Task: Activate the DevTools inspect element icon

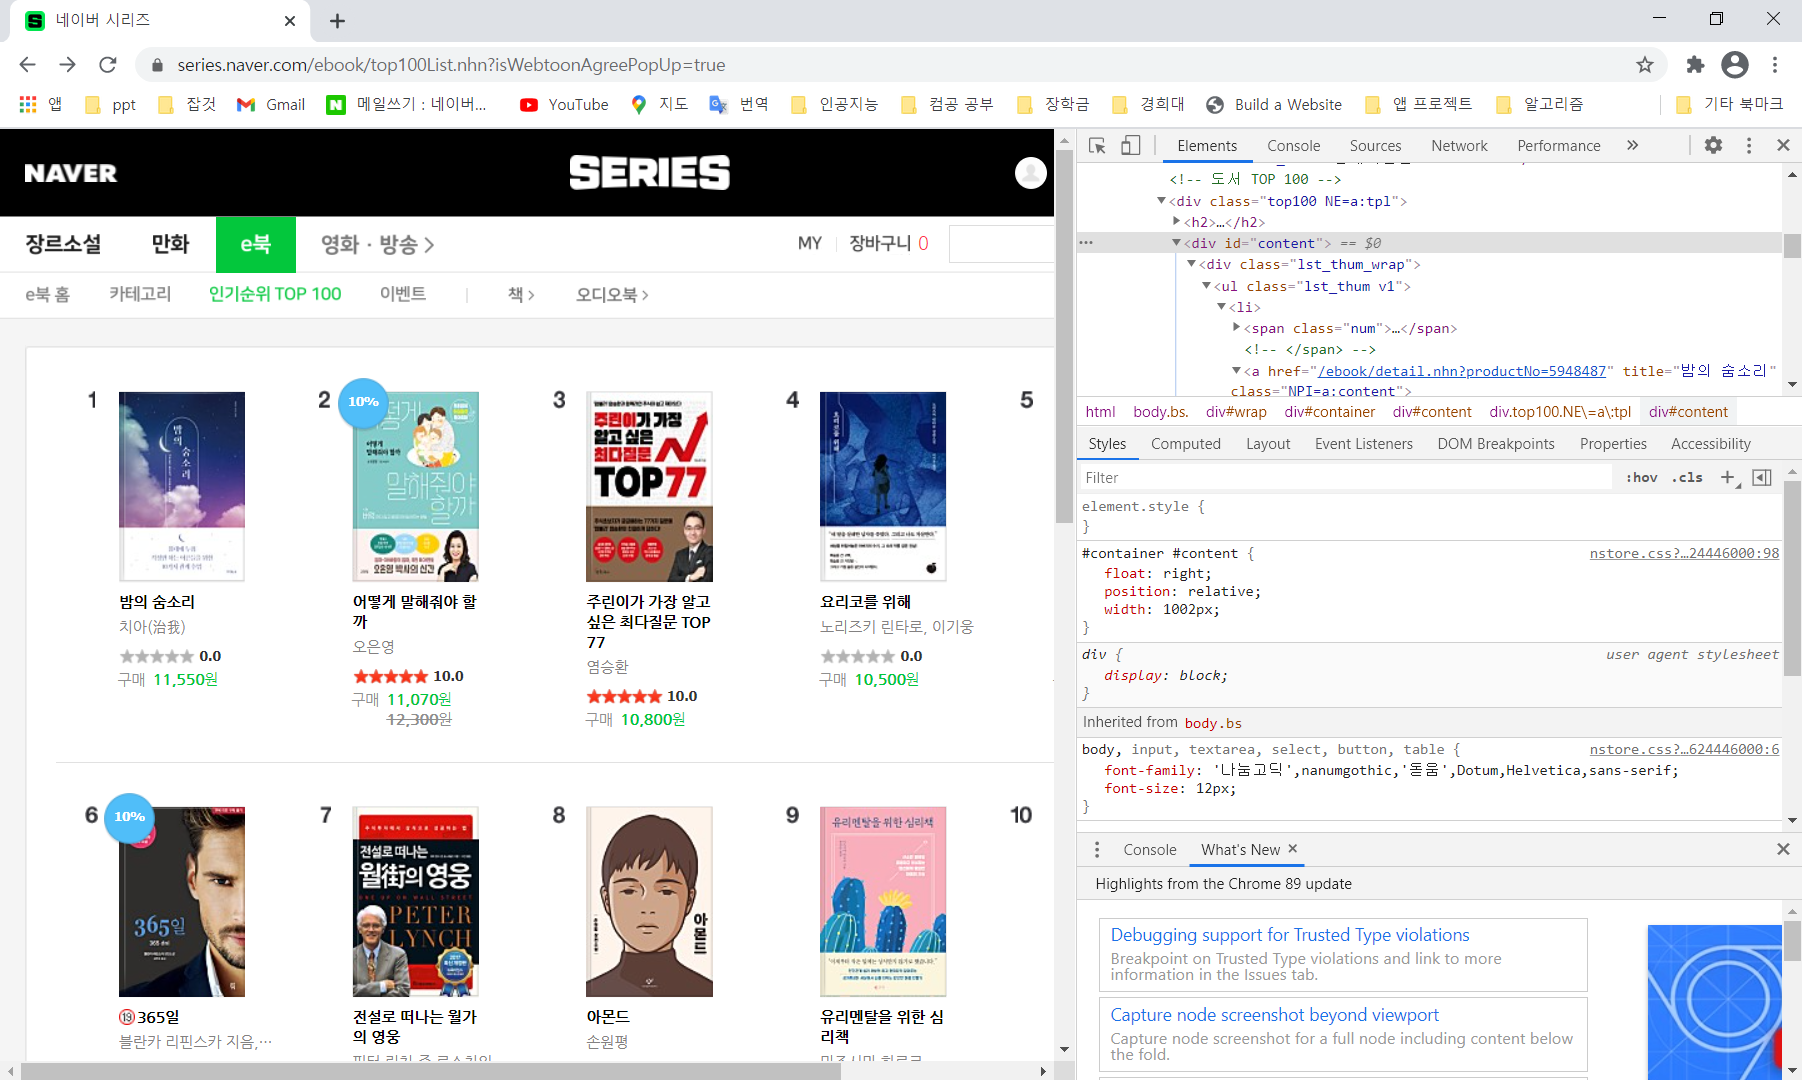Action: (x=1097, y=146)
